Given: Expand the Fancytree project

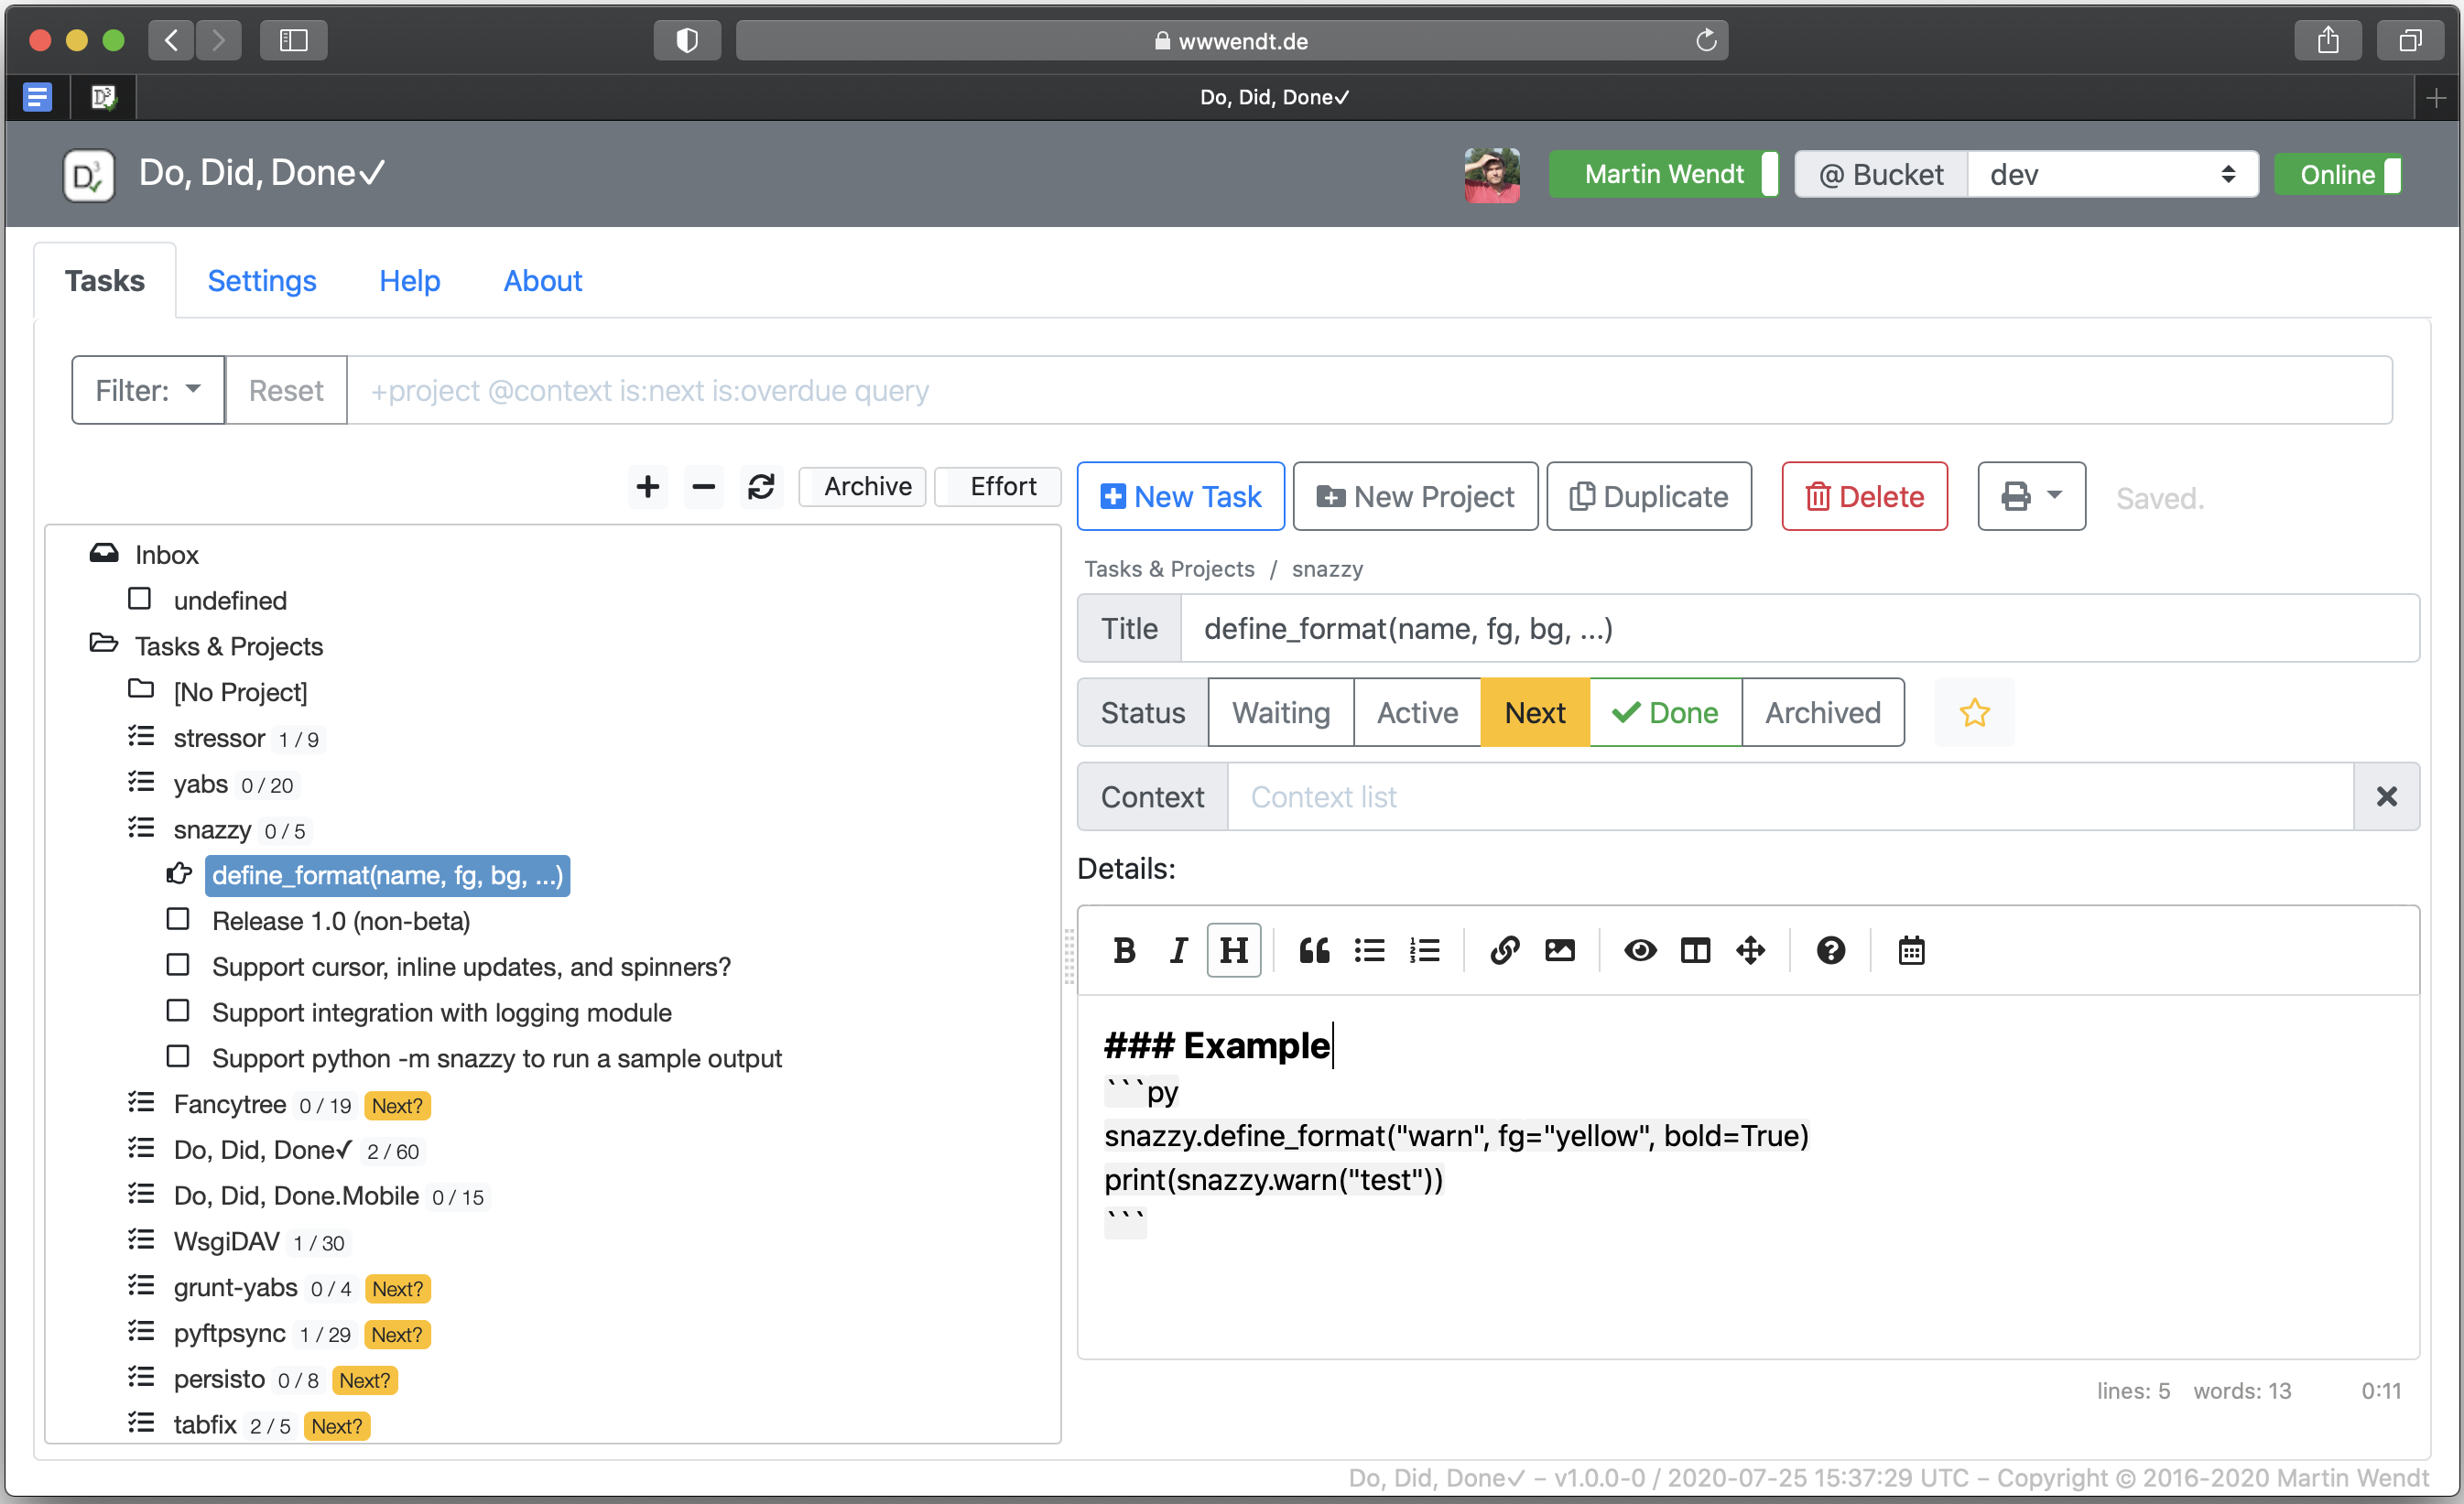Looking at the screenshot, I should tap(141, 1102).
